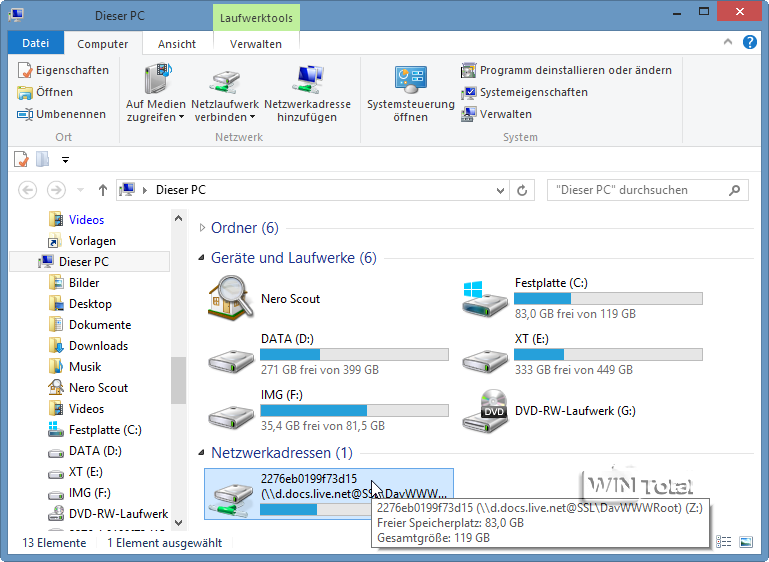Click Festplatte (C:) capacity bar
769x562 pixels.
(608, 298)
